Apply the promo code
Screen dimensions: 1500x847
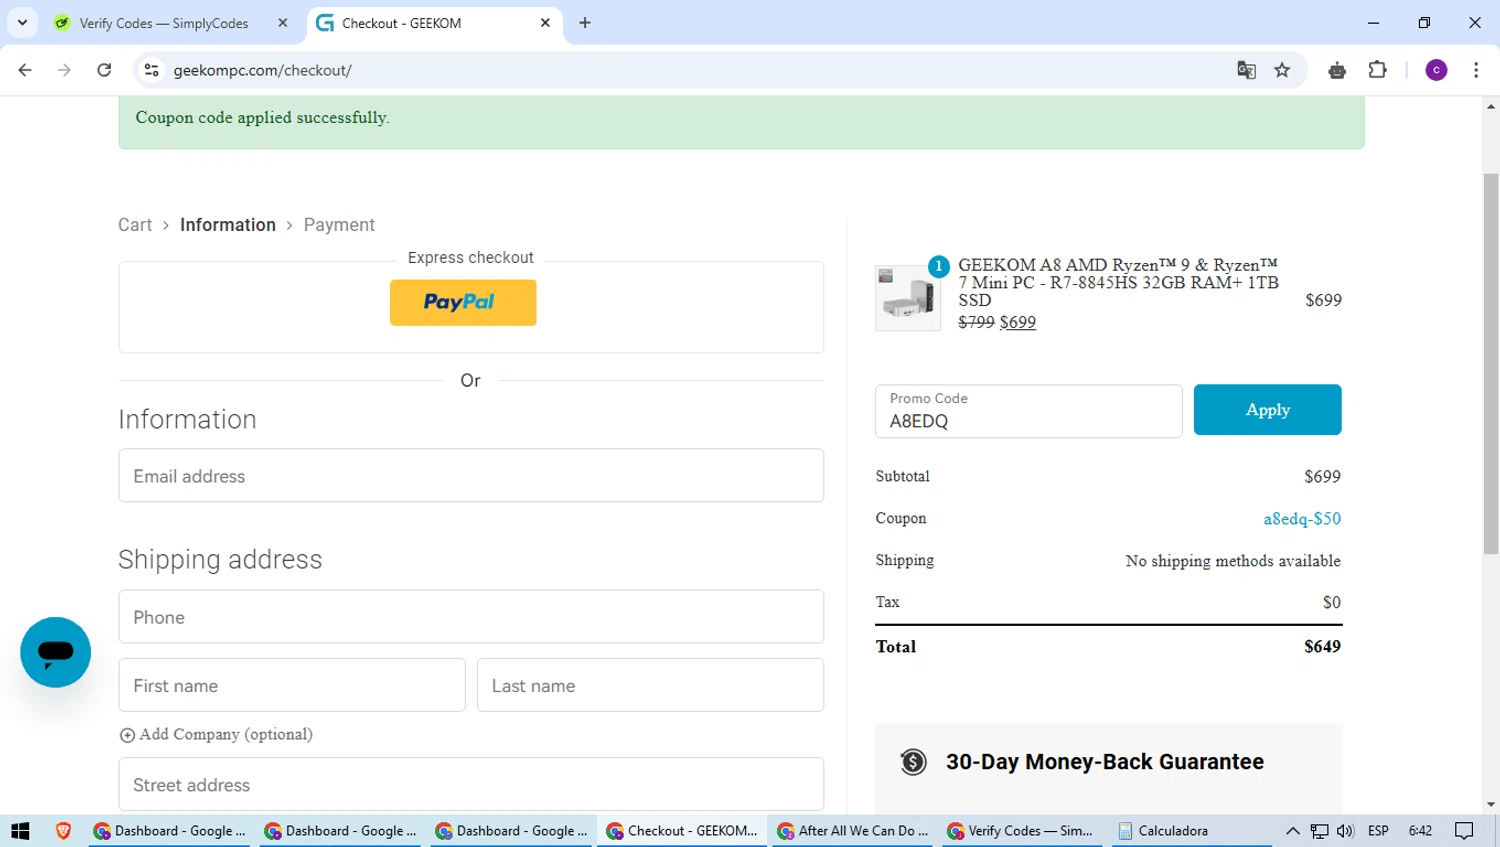coord(1267,410)
